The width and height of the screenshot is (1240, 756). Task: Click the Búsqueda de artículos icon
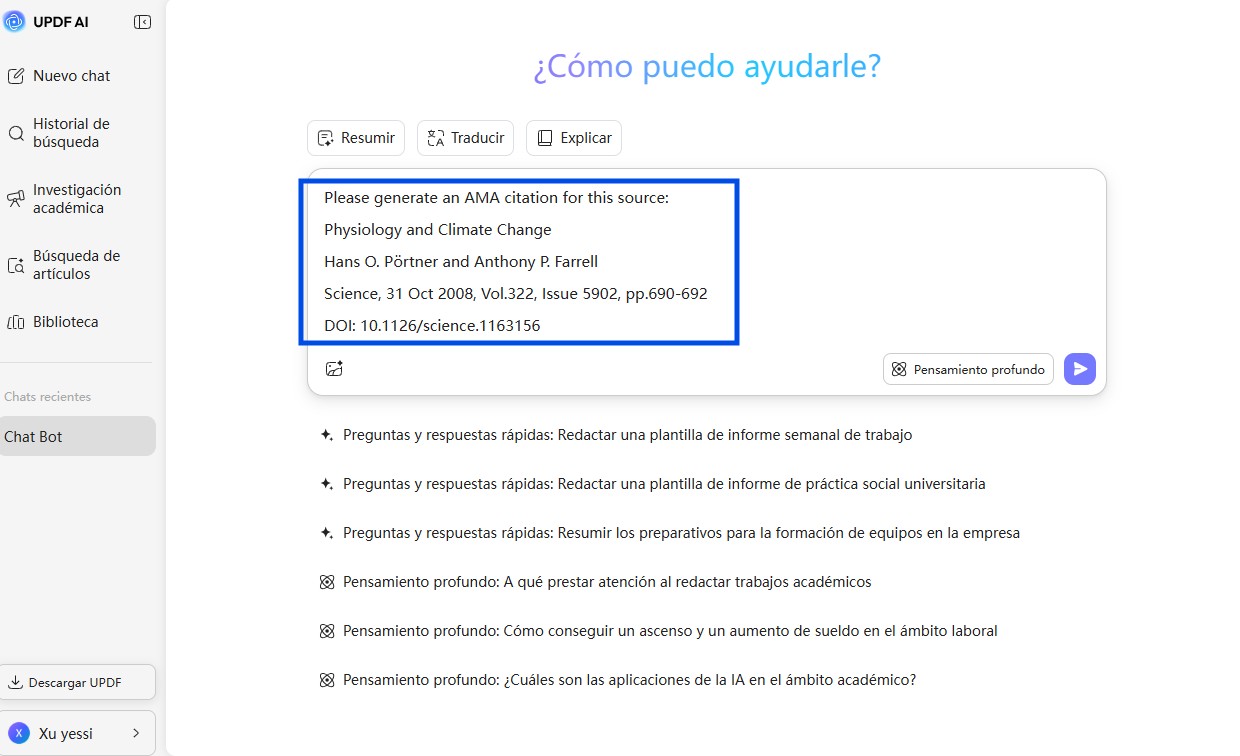[x=16, y=265]
